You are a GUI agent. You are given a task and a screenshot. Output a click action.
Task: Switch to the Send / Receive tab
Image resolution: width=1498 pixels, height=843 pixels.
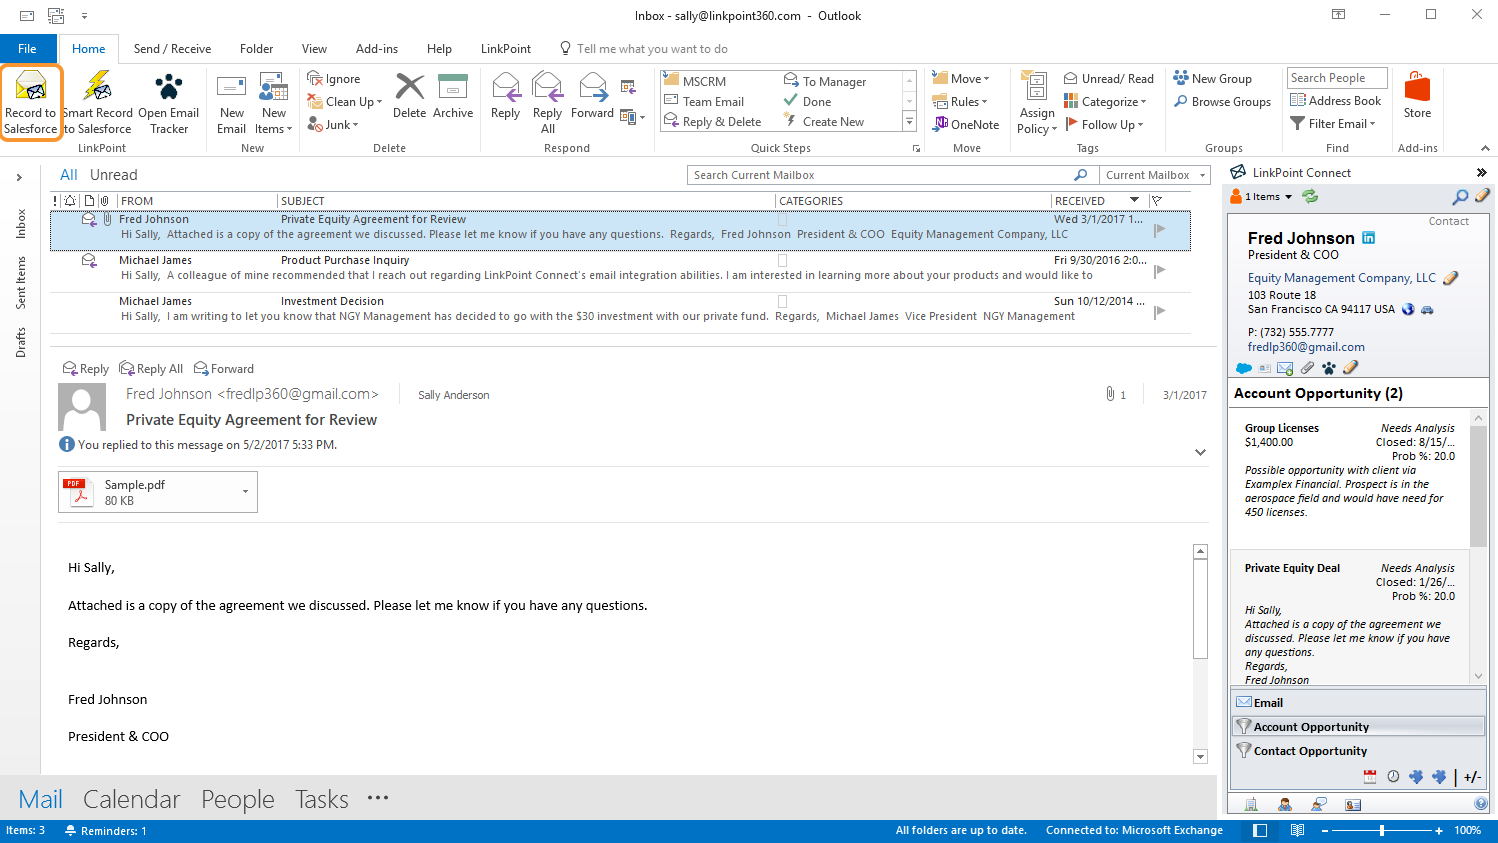[x=172, y=48]
